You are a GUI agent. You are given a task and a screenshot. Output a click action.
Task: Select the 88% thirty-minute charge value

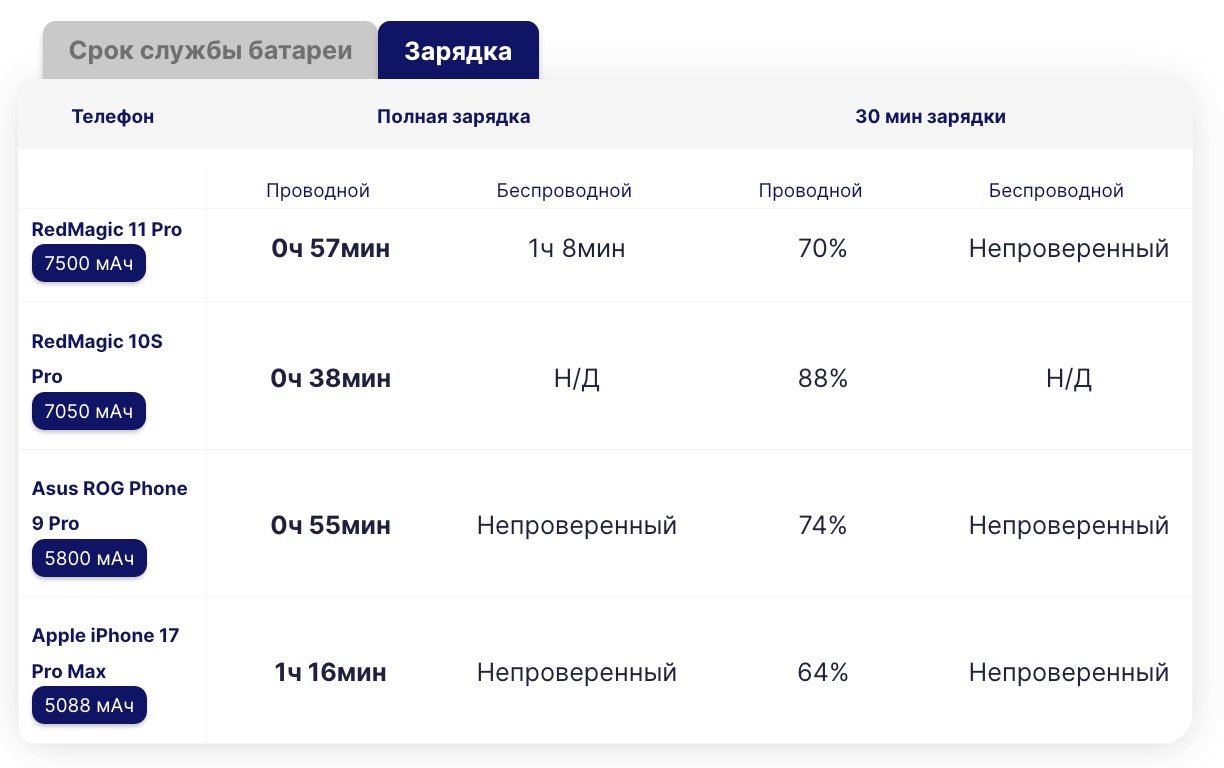pos(822,379)
